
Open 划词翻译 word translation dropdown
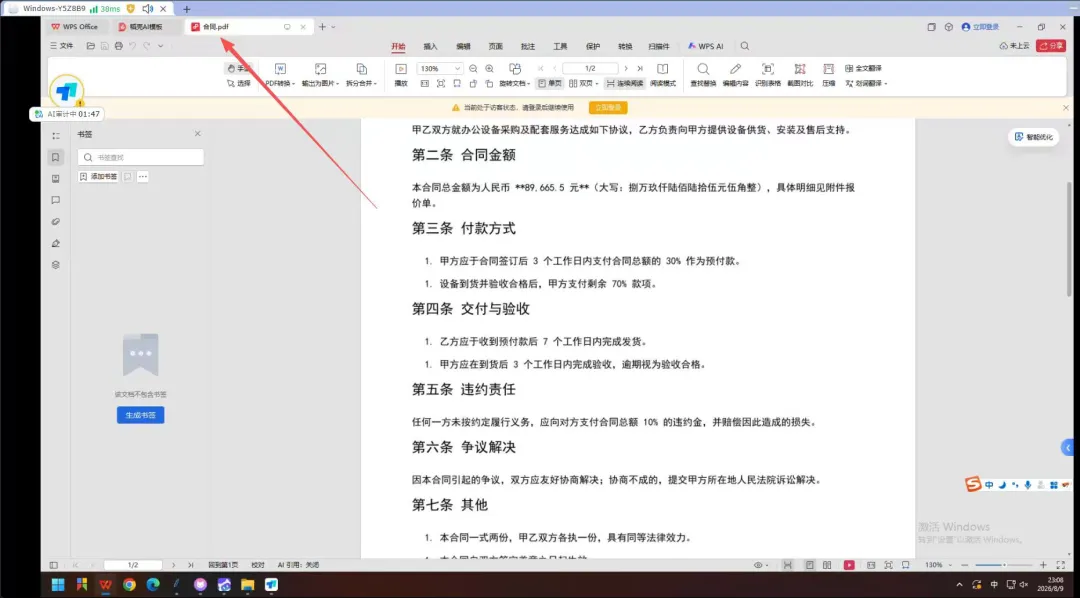point(866,83)
